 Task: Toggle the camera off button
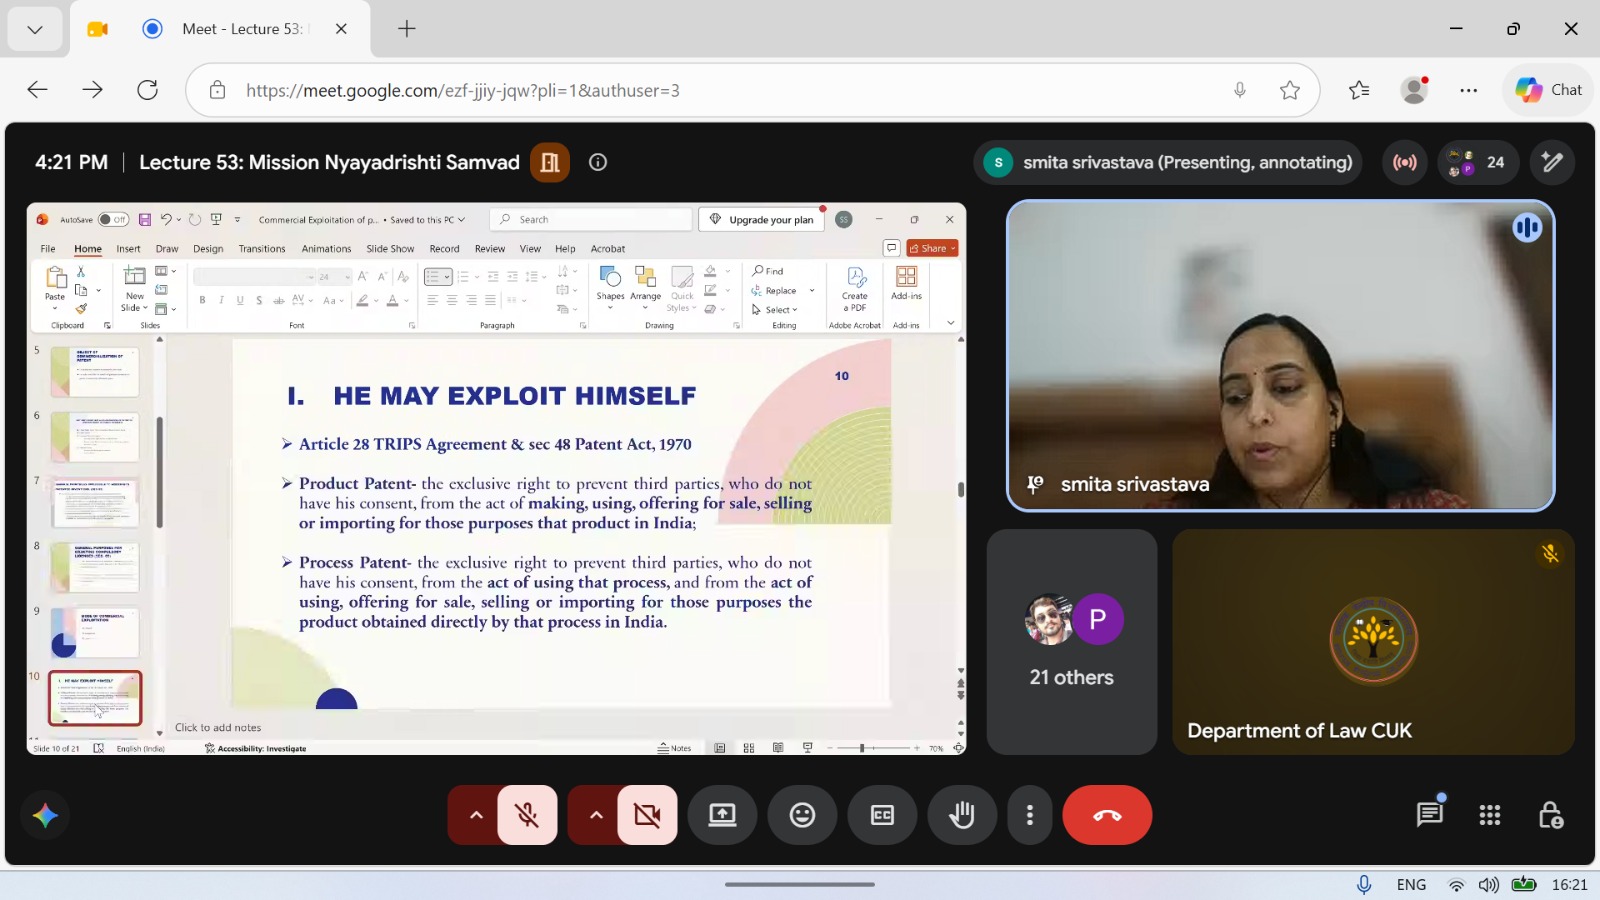[647, 815]
